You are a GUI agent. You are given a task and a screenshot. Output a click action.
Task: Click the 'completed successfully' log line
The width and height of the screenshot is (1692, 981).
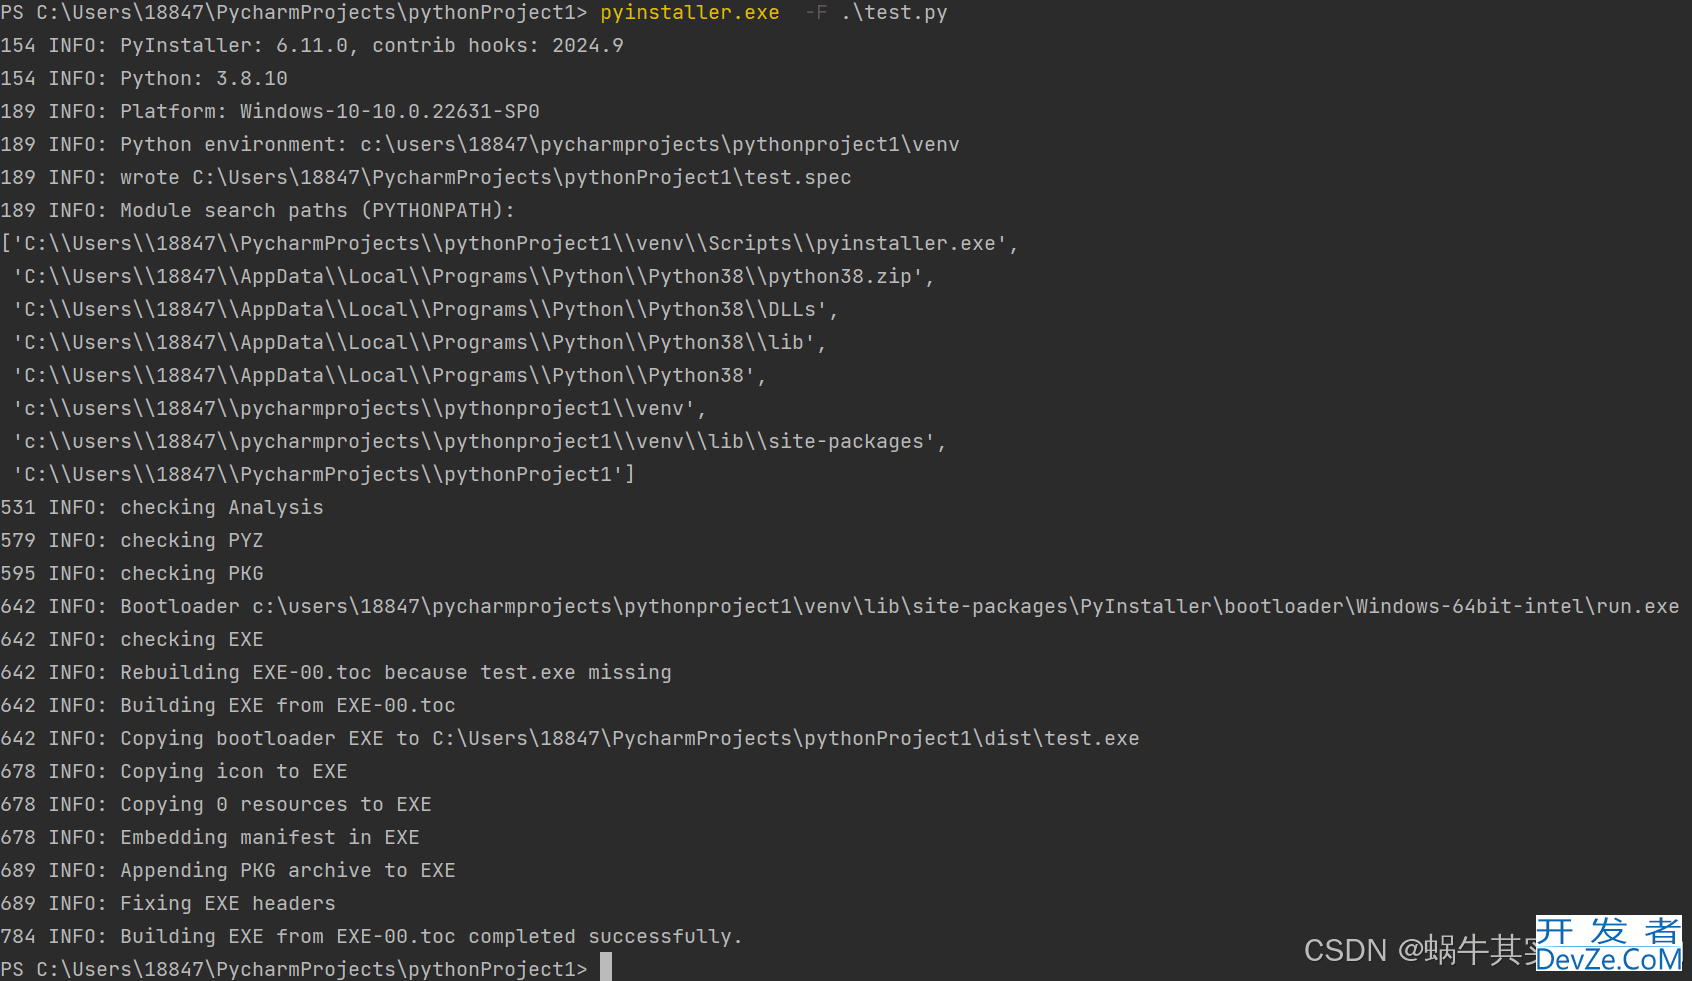pos(372,936)
